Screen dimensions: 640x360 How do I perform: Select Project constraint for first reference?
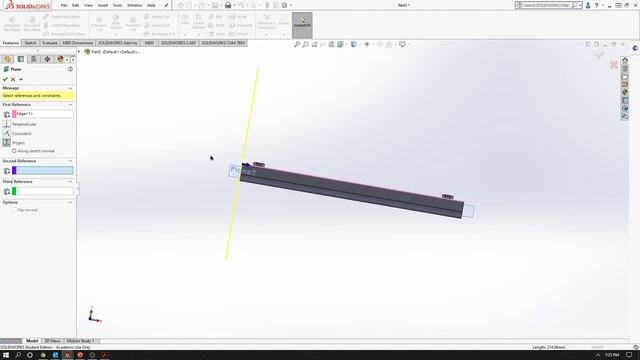click(x=7, y=142)
